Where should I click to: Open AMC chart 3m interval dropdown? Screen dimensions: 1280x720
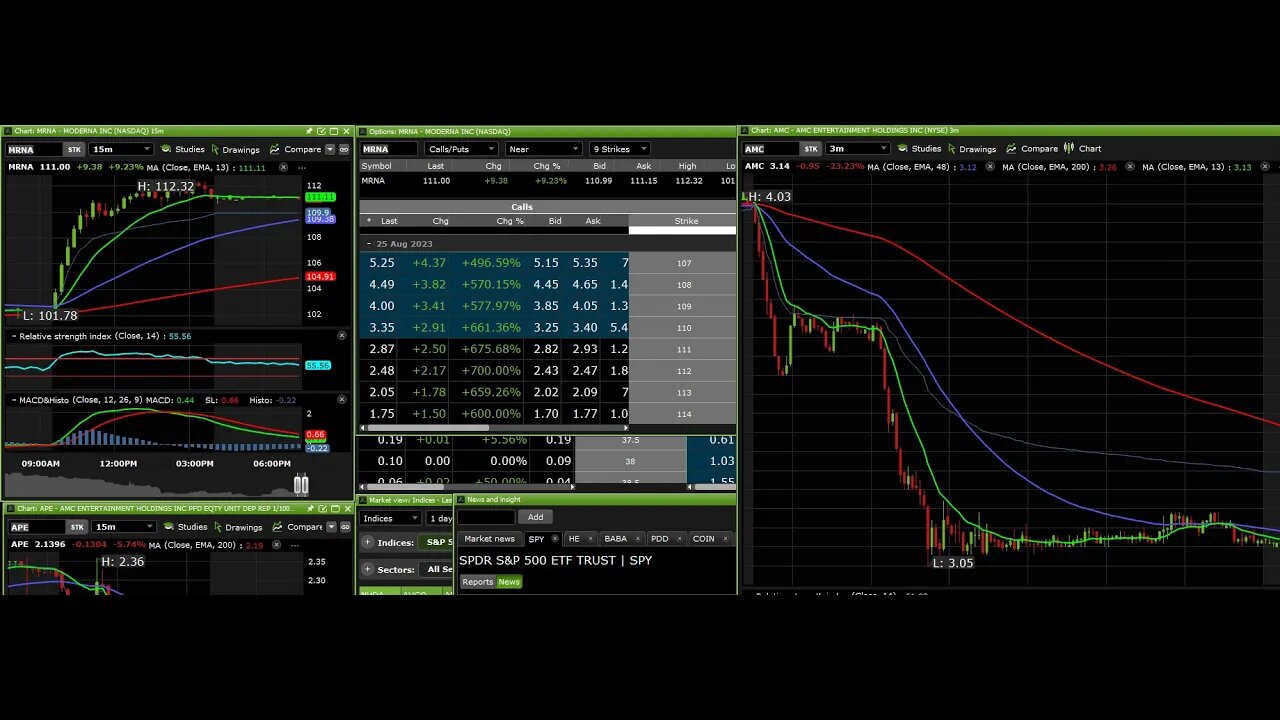(857, 148)
